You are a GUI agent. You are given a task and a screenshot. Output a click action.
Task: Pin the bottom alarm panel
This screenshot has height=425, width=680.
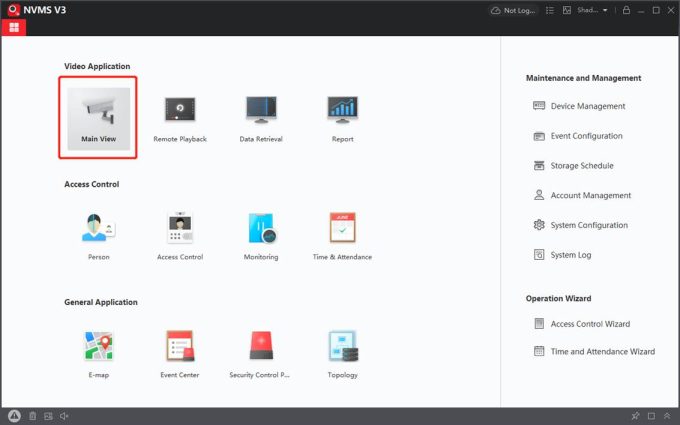pos(635,416)
